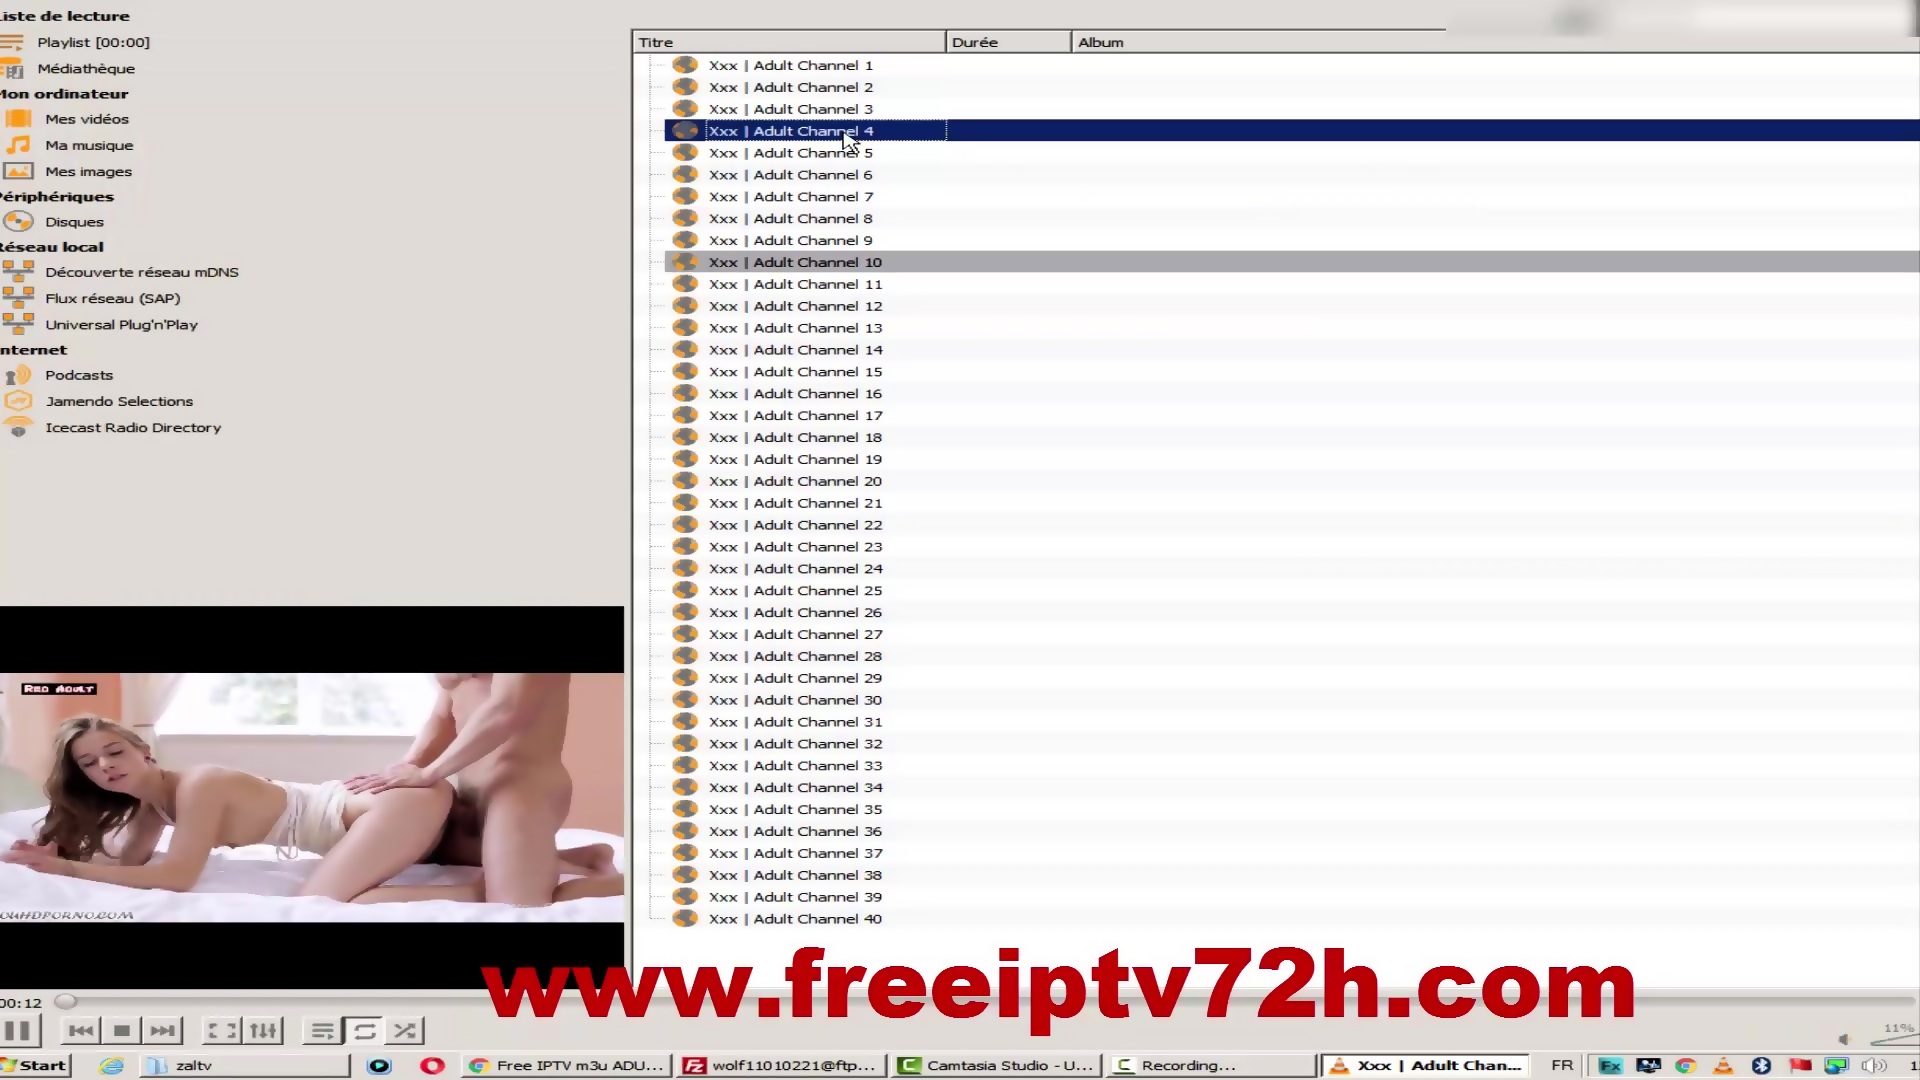Viewport: 1920px width, 1080px height.
Task: Select Xxx Adult Channel 10 entry
Action: [x=794, y=261]
